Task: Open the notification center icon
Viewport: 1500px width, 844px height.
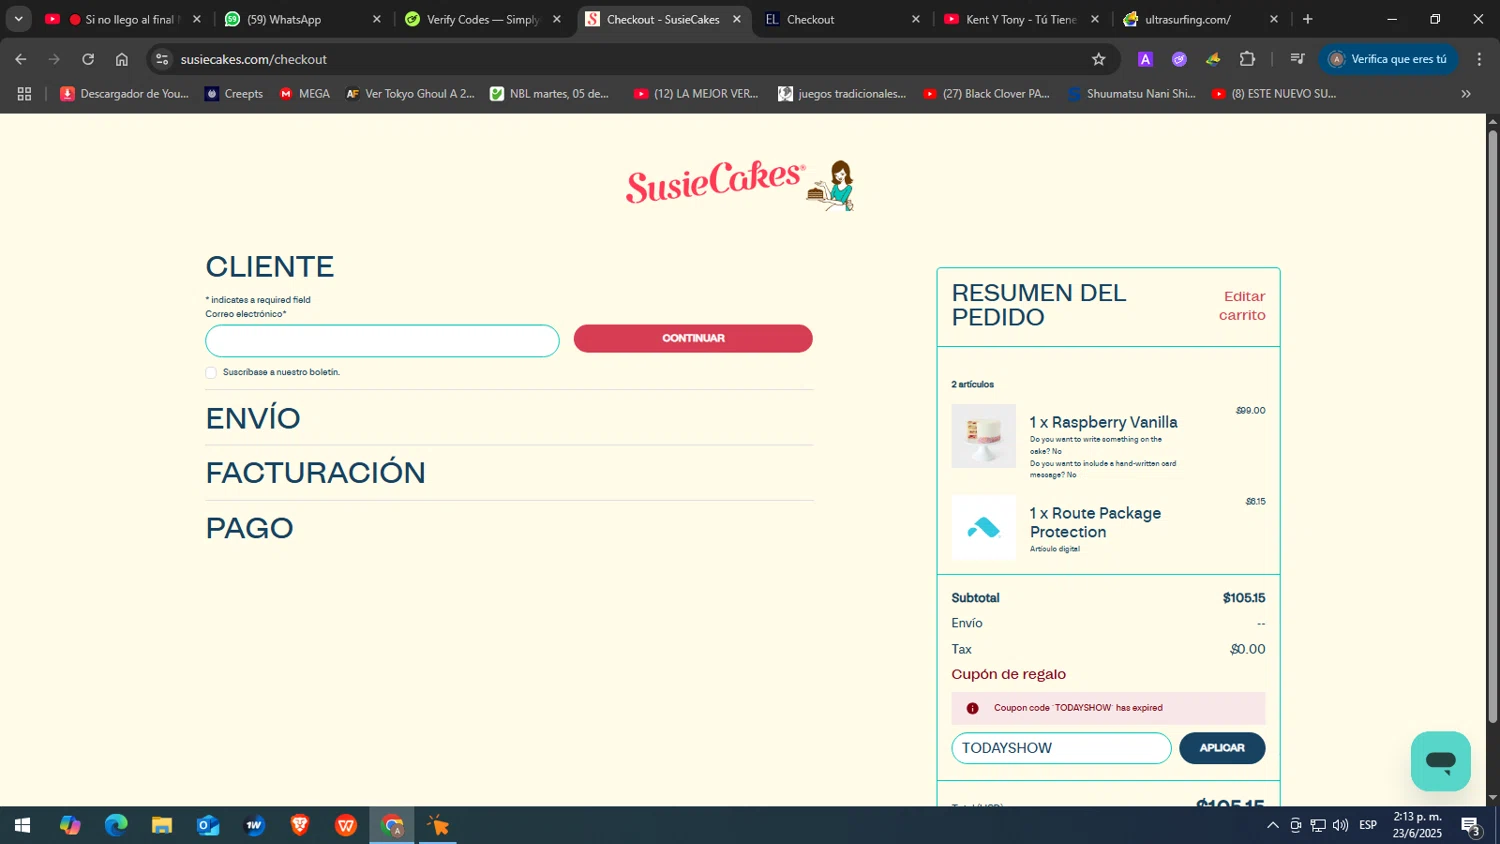Action: (1470, 825)
